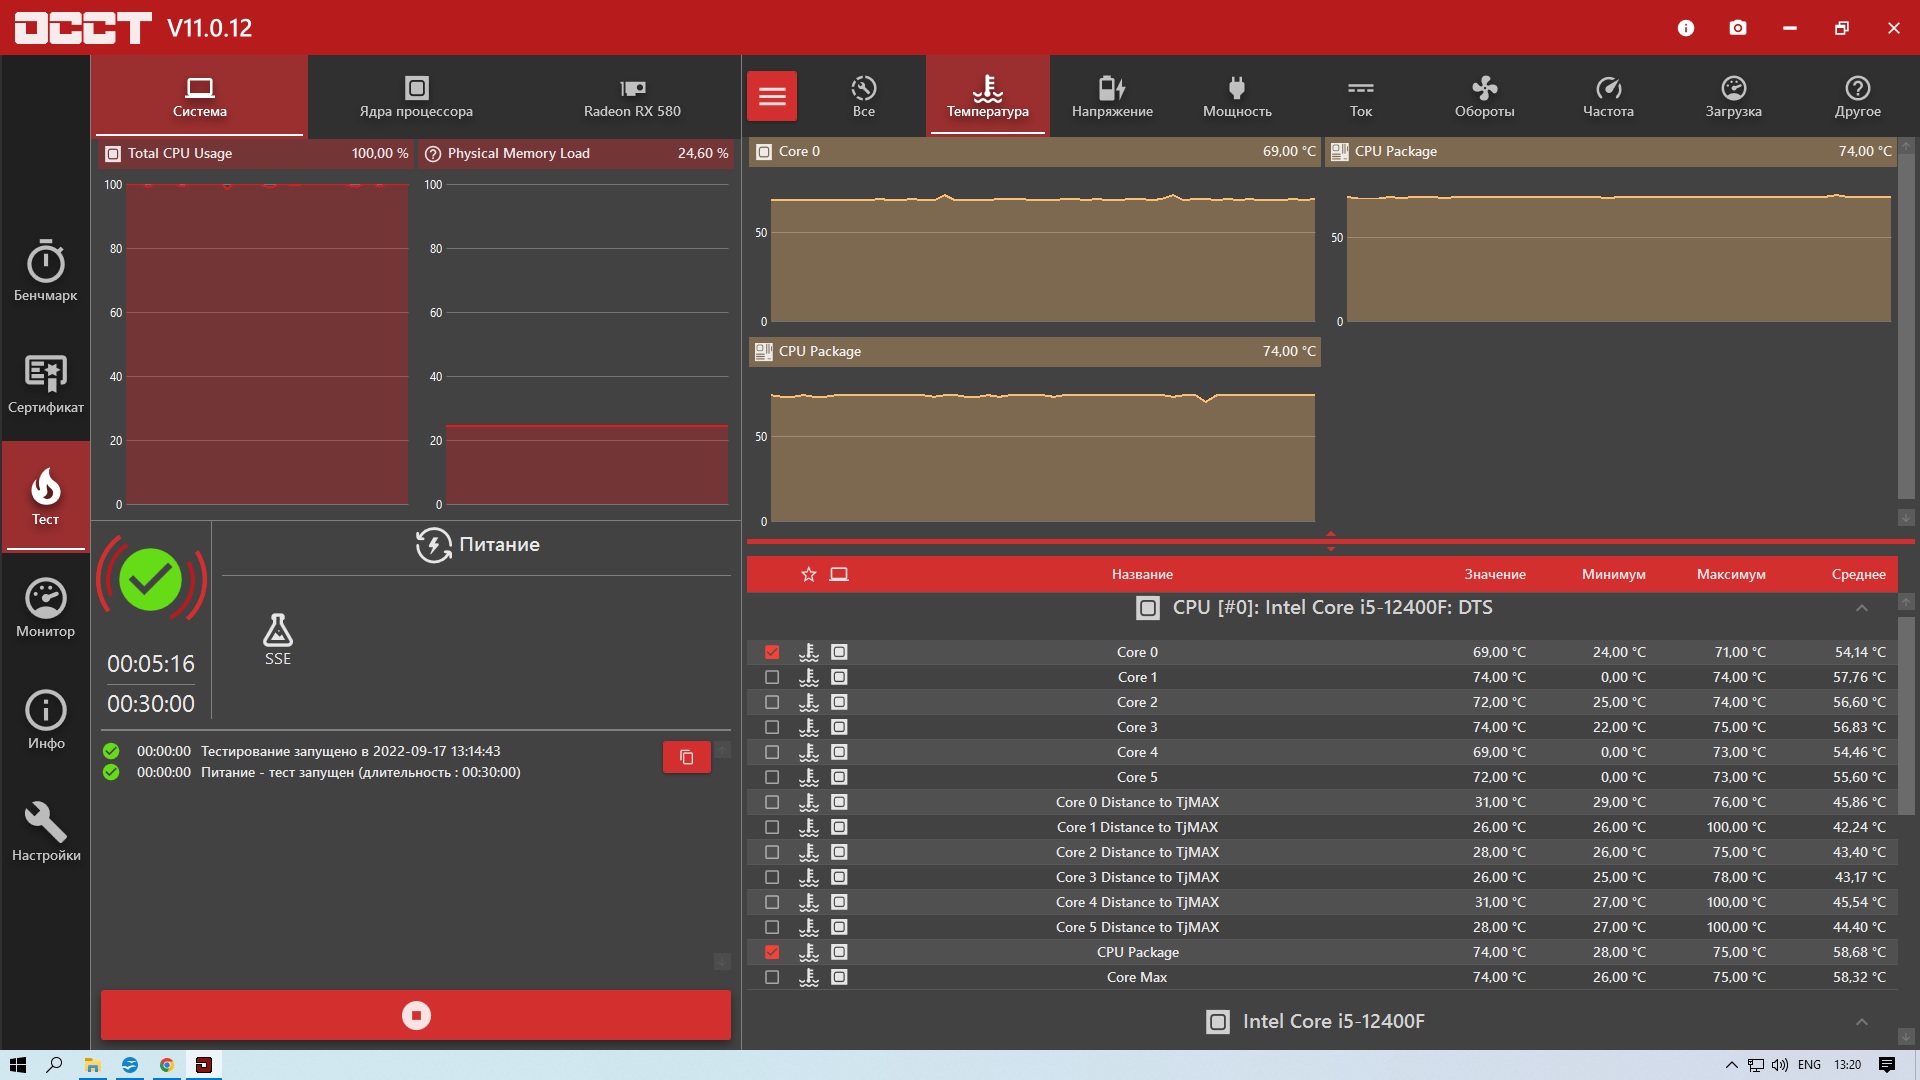This screenshot has height=1080, width=1920.
Task: Open the Монитор sidebar section
Action: 45,607
